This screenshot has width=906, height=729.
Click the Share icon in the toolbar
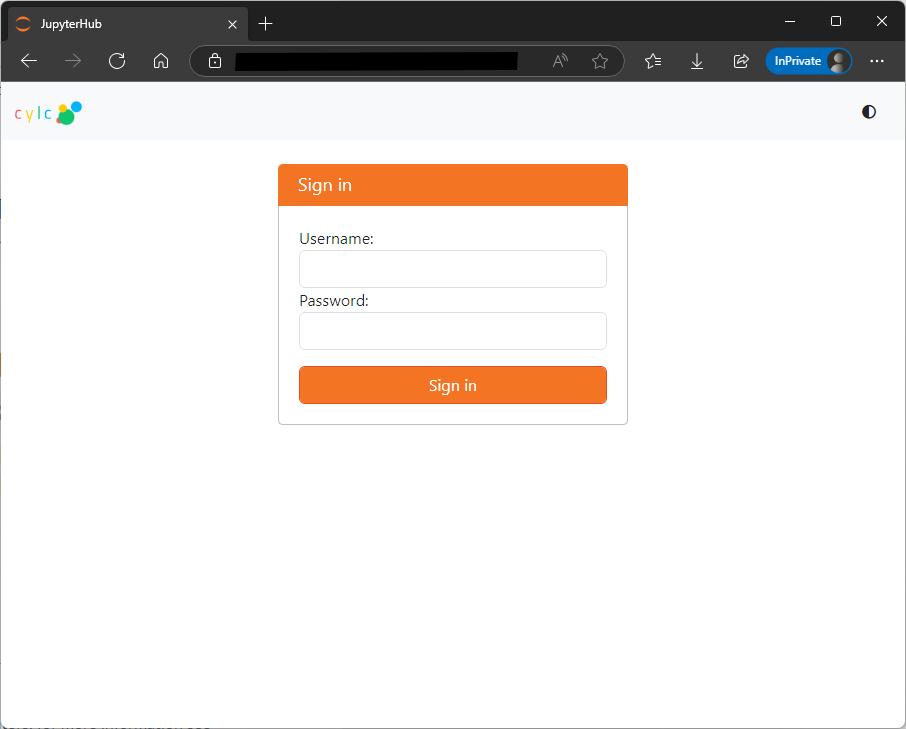[741, 61]
